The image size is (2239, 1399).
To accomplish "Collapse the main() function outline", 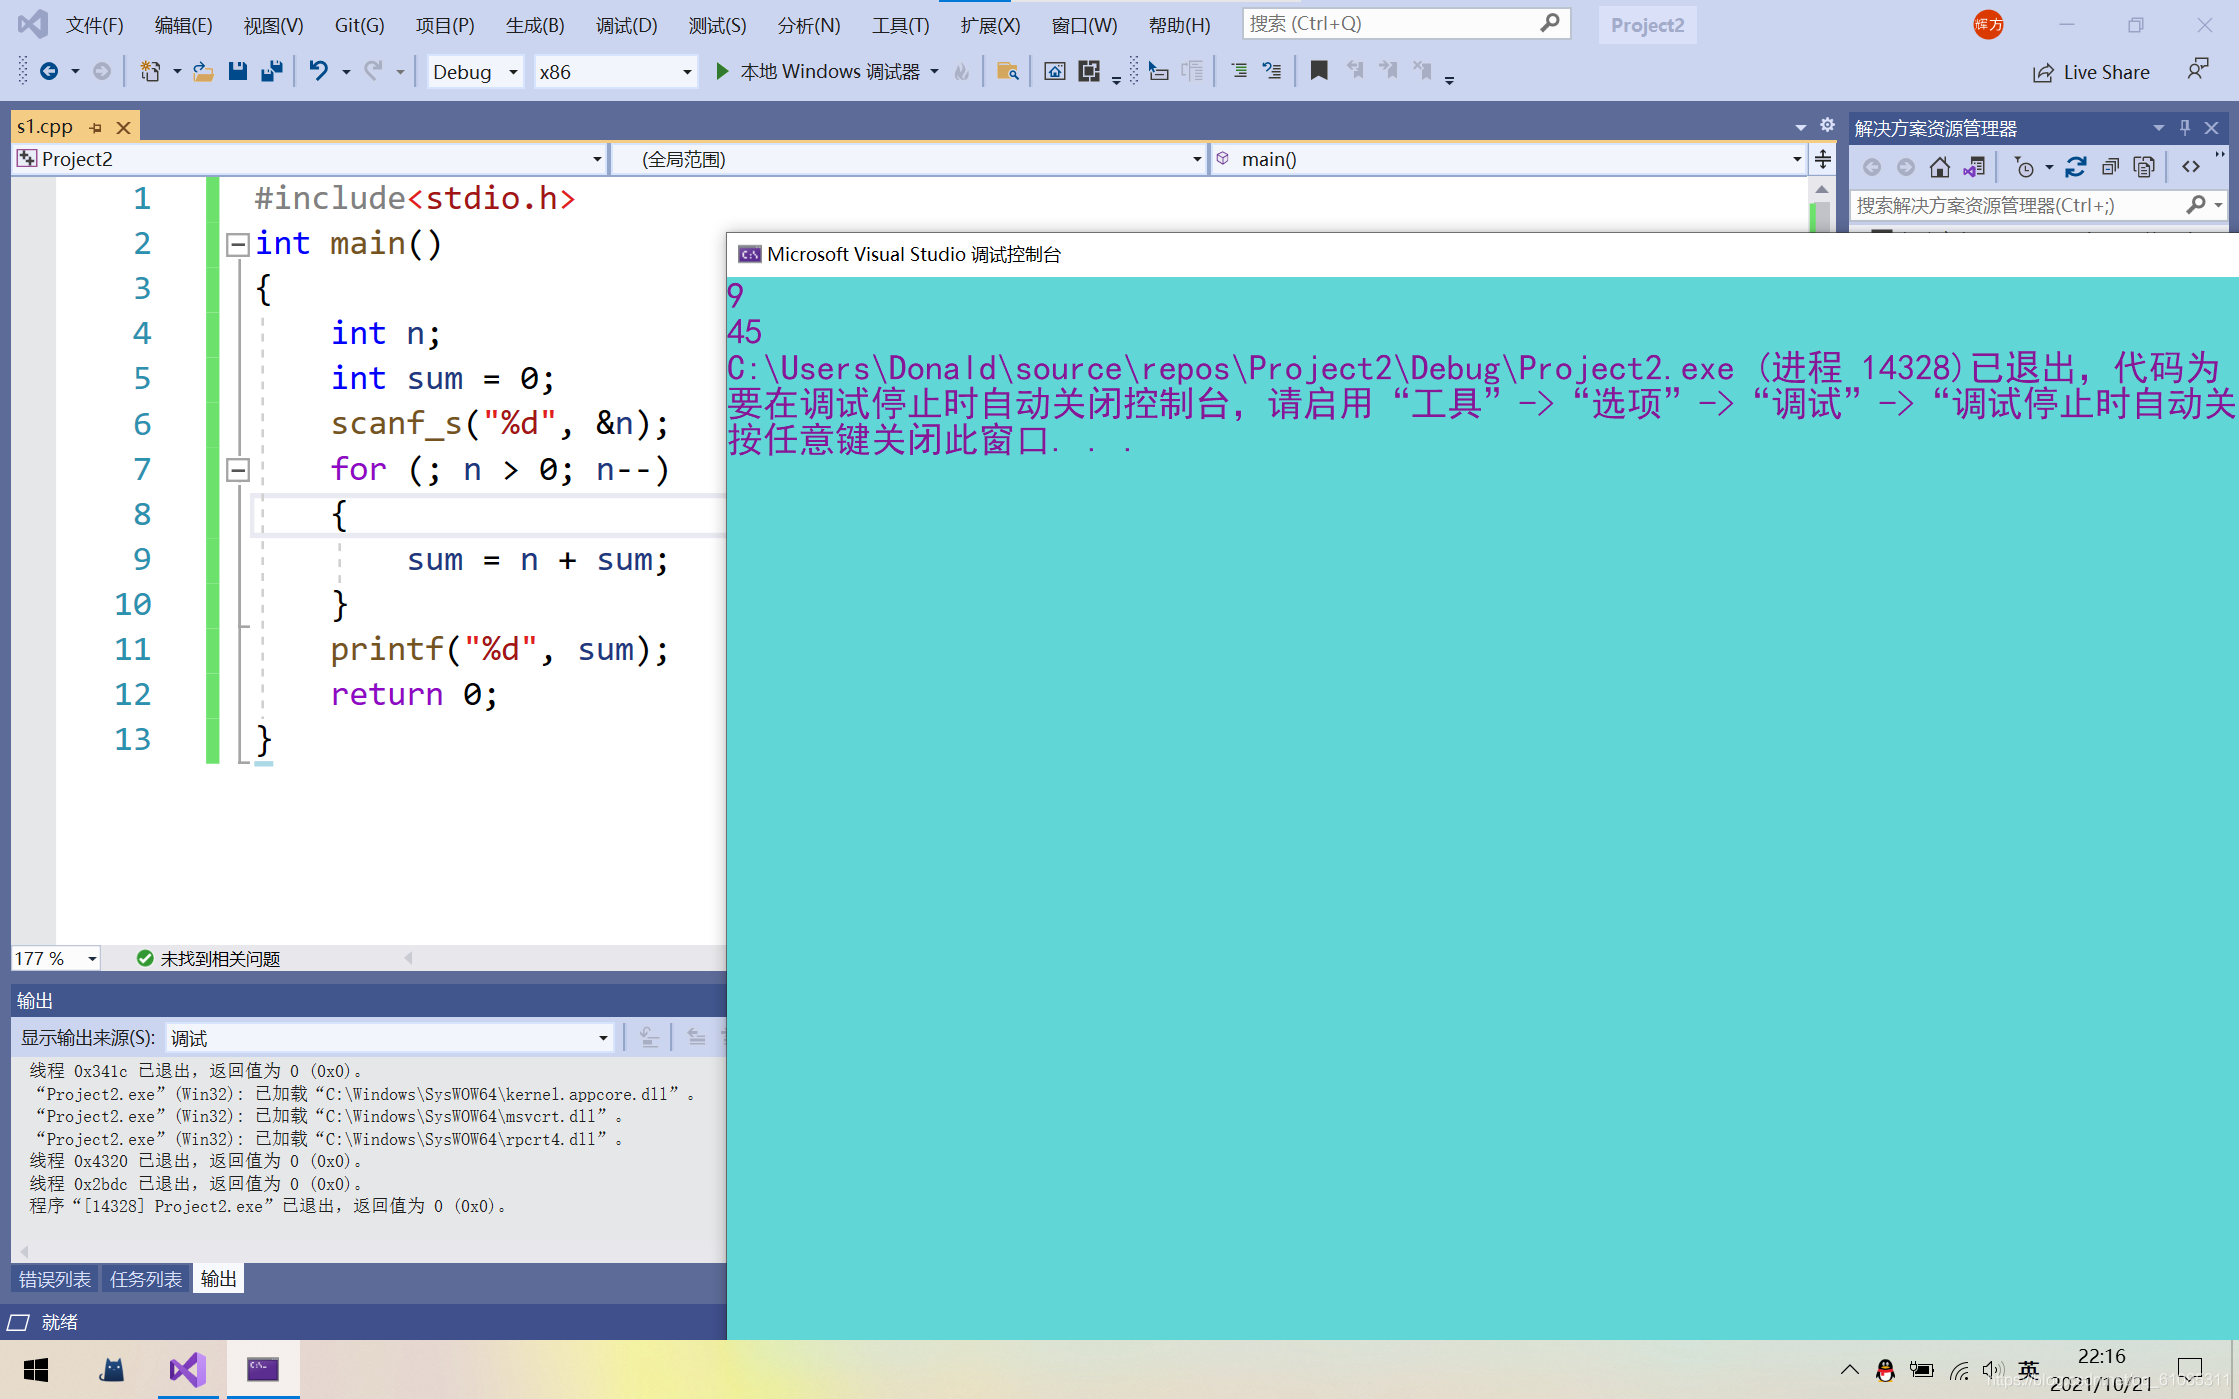I will [x=238, y=244].
